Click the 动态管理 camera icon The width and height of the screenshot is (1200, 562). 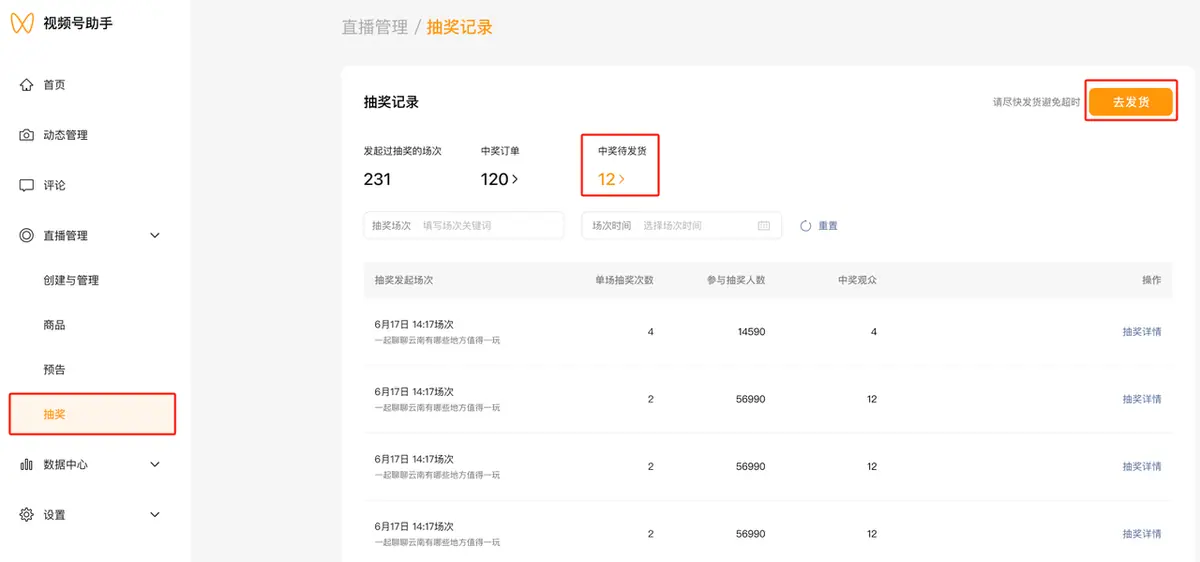point(27,135)
